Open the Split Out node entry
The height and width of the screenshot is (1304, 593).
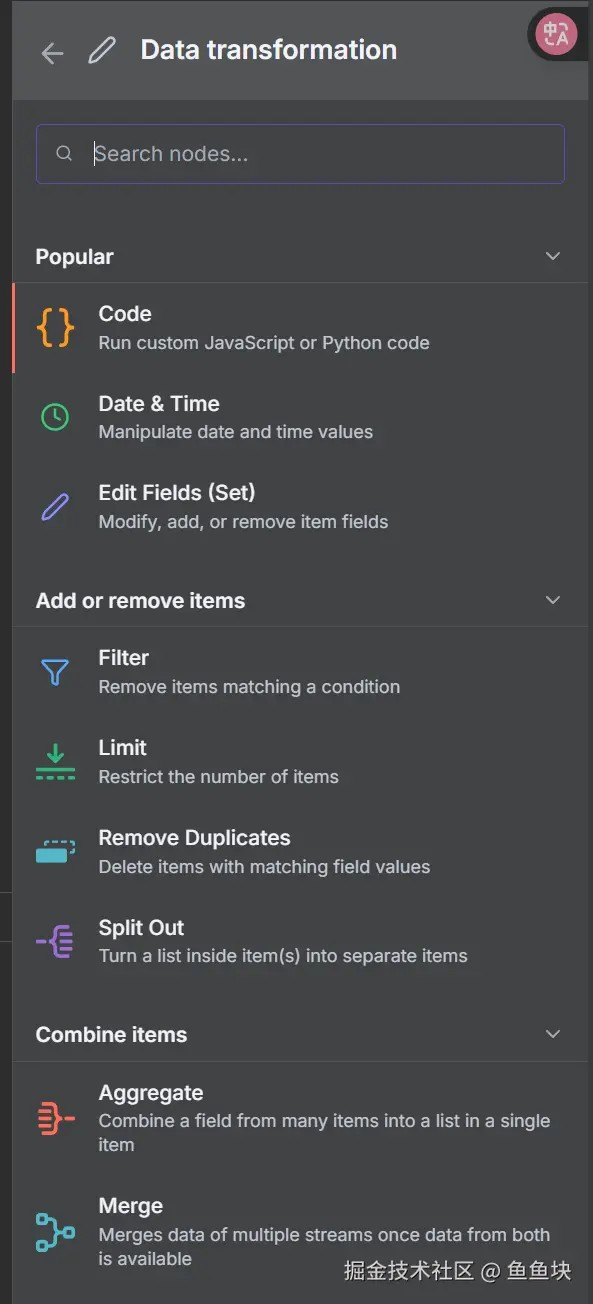(x=303, y=942)
